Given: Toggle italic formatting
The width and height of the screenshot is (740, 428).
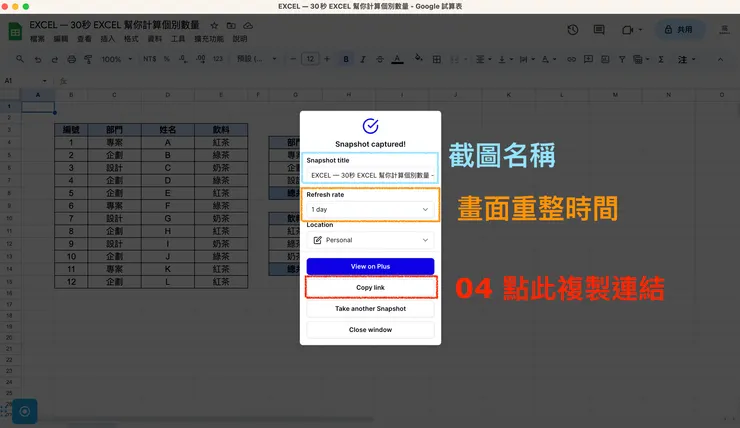Looking at the screenshot, I should pos(363,59).
